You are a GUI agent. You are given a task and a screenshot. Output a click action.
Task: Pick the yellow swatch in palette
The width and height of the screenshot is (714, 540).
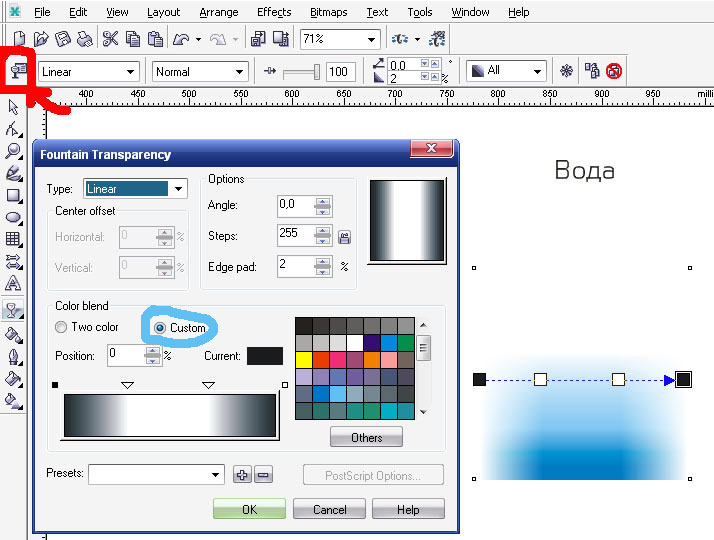click(x=303, y=360)
